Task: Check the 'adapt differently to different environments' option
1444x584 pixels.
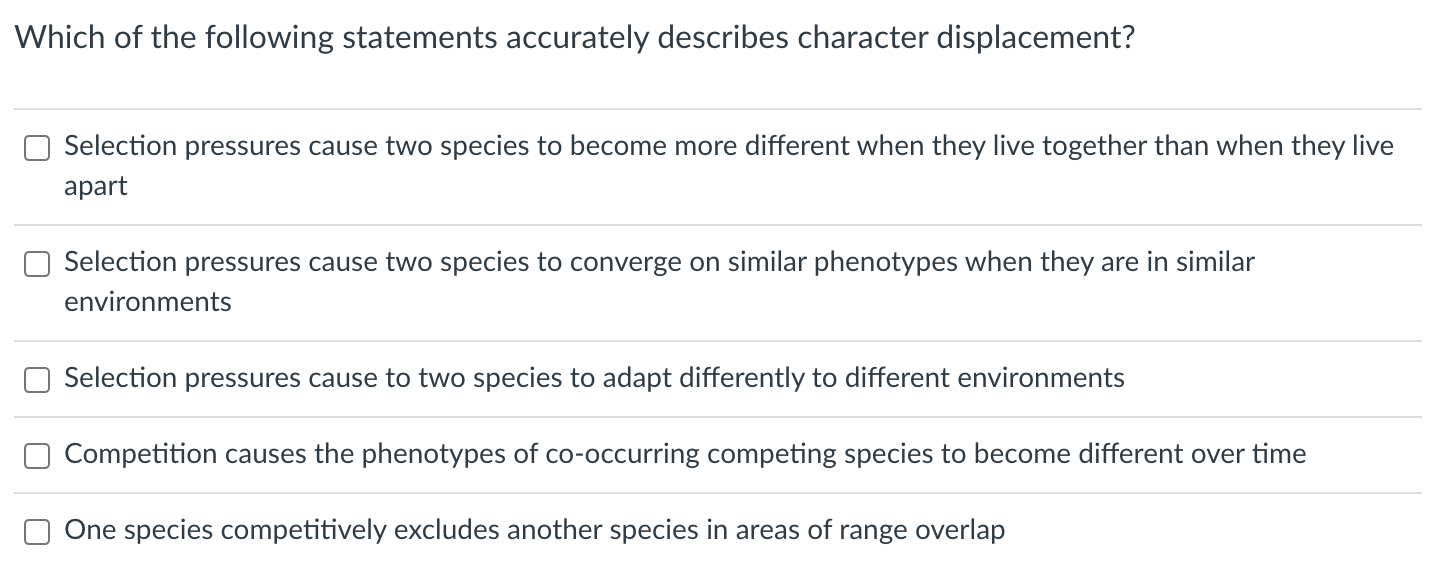Action: pyautogui.click(x=37, y=379)
